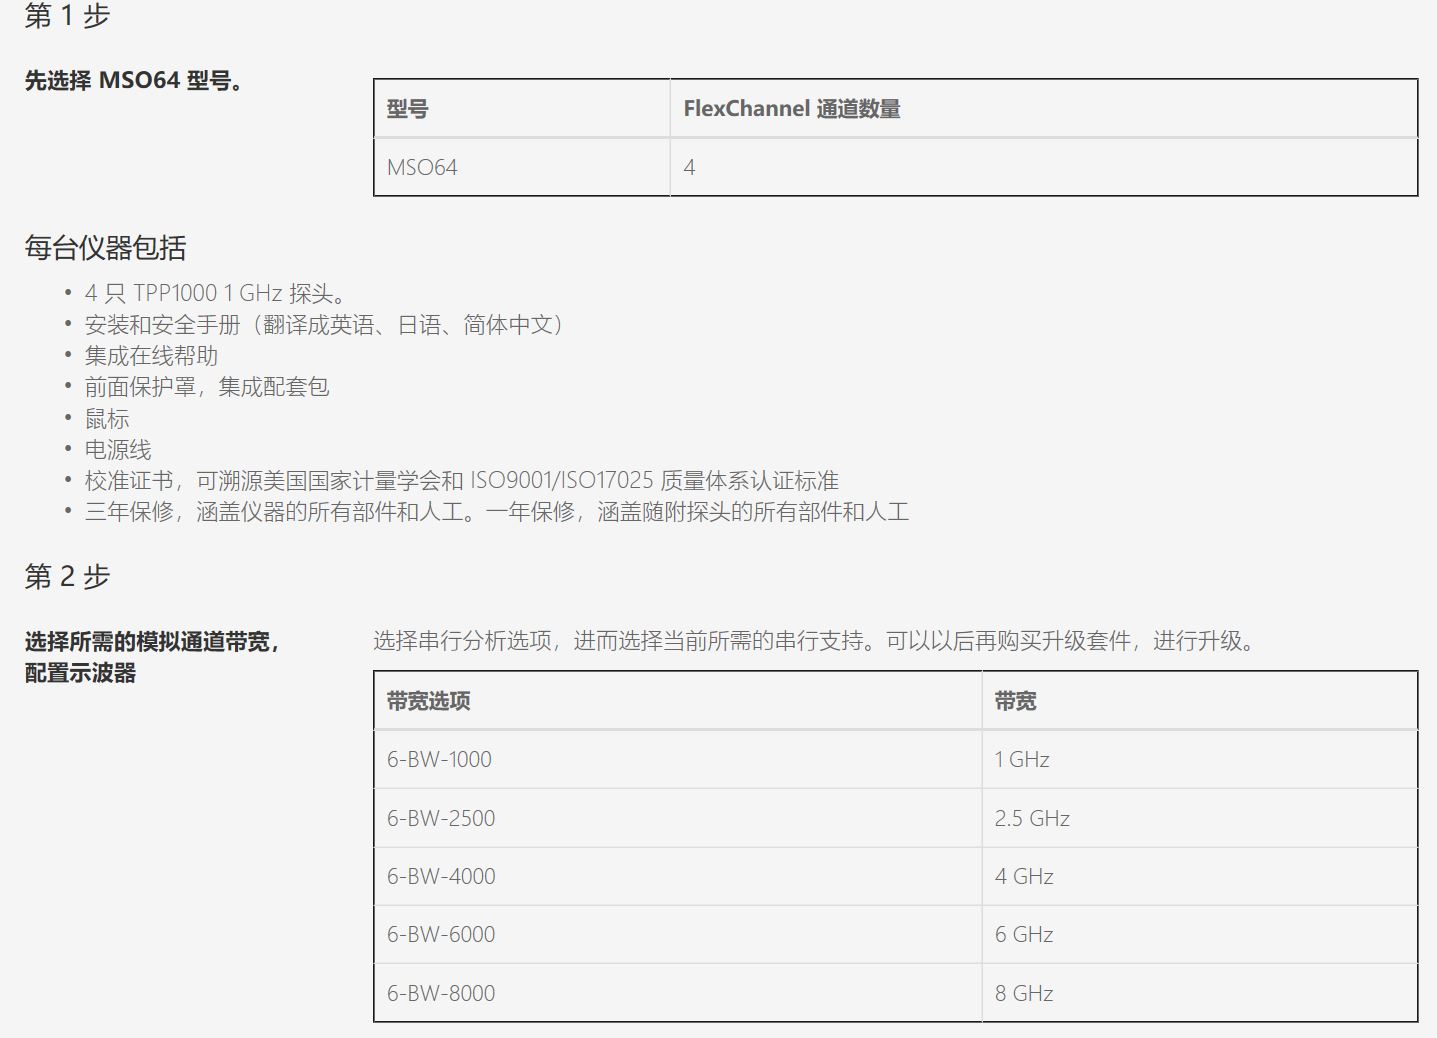The width and height of the screenshot is (1437, 1038).
Task: Select the 6-BW-2500 bandwidth option cell
Action: (x=441, y=818)
